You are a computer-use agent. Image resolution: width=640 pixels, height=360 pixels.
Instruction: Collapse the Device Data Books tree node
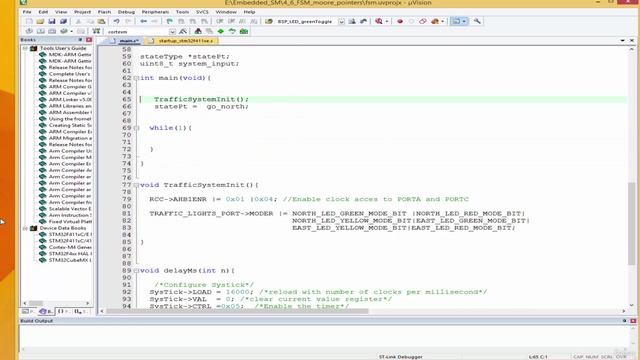(x=25, y=228)
